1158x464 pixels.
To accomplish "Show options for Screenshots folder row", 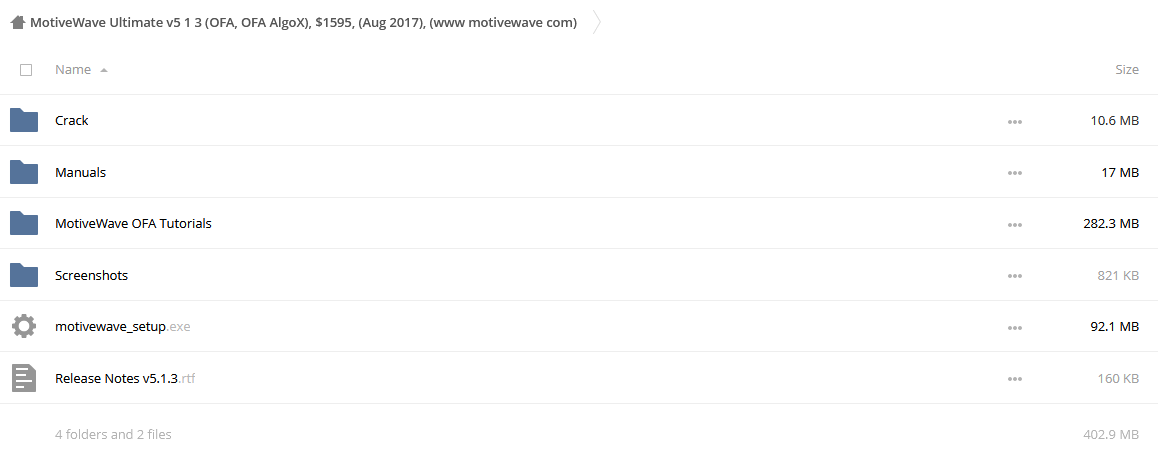I will click(x=1015, y=276).
